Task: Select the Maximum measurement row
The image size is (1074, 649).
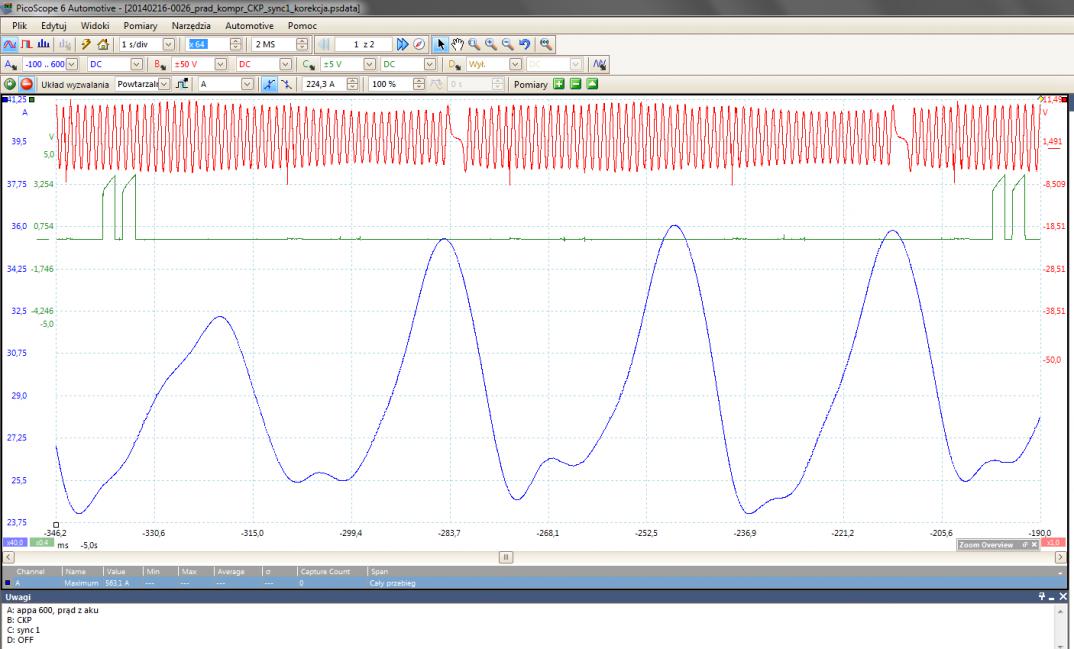Action: pyautogui.click(x=80, y=583)
